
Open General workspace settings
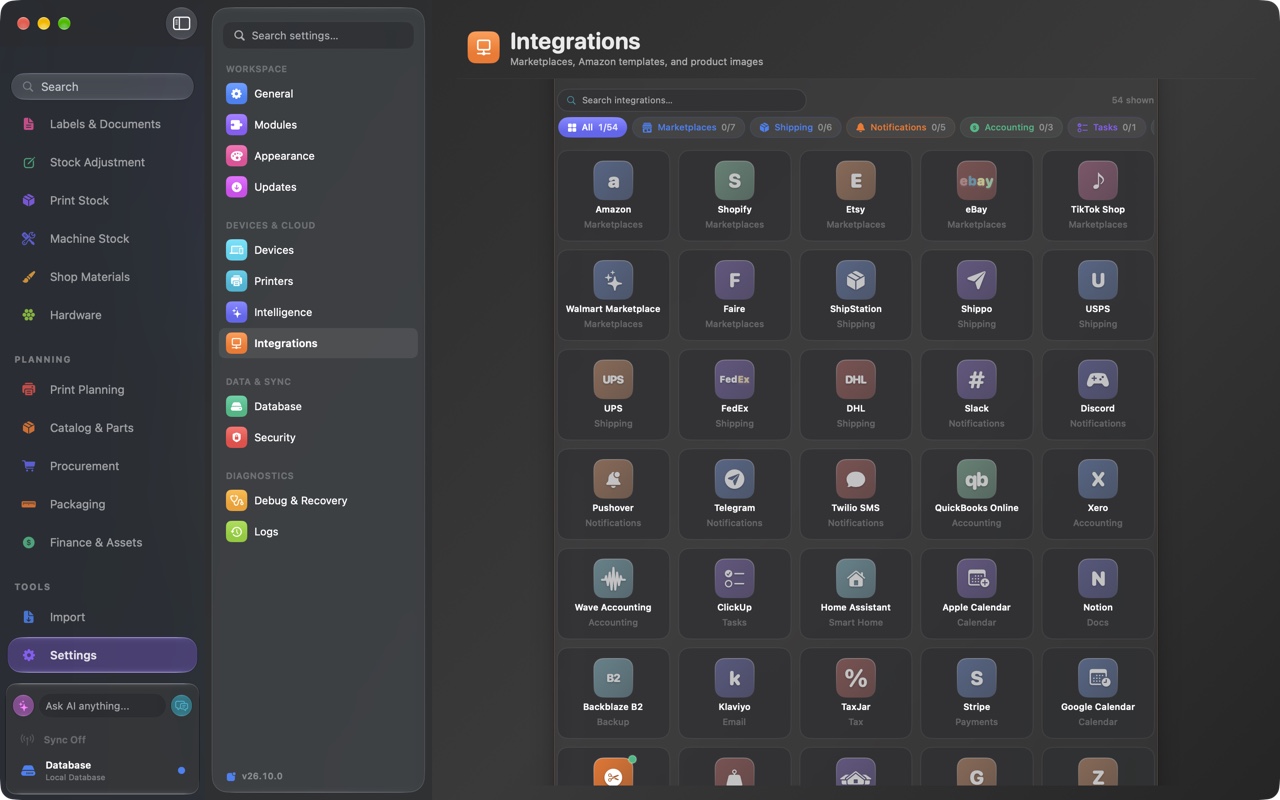coord(318,94)
